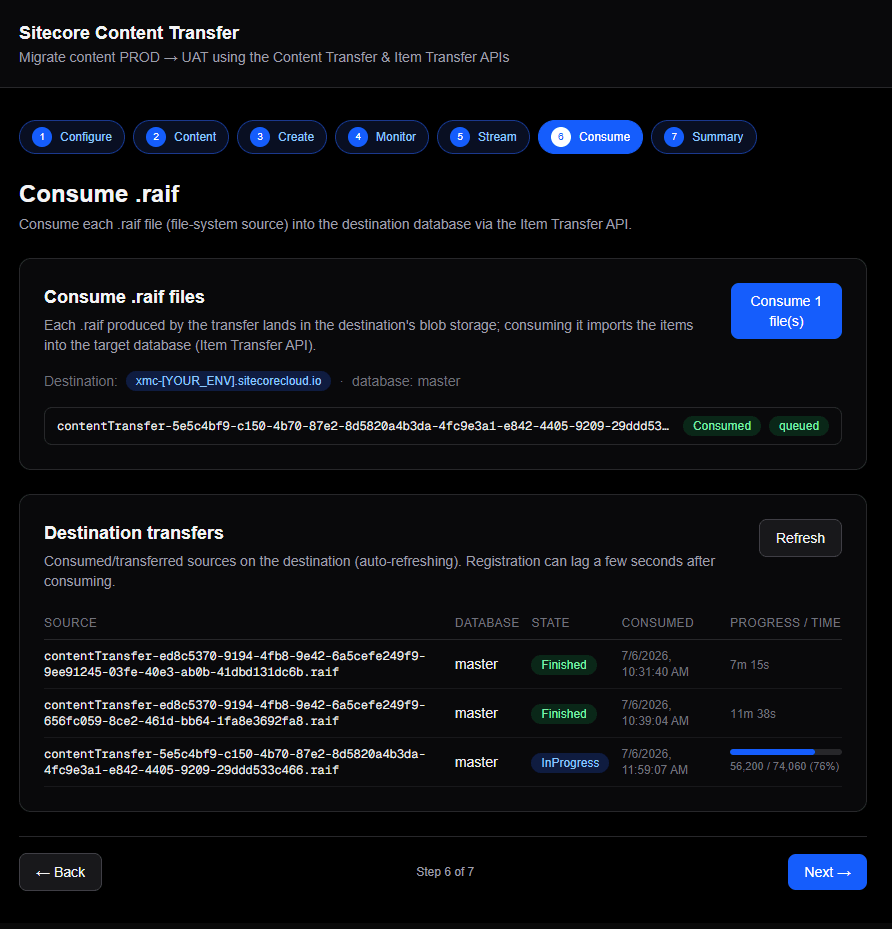This screenshot has height=929, width=892.
Task: Go to step 1 Configure
Action: click(x=72, y=137)
